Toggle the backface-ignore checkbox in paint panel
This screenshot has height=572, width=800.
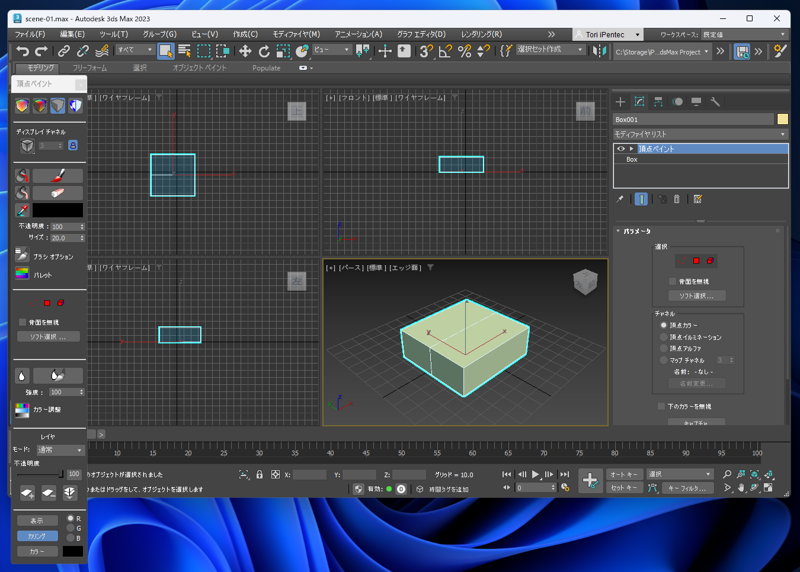(22, 322)
